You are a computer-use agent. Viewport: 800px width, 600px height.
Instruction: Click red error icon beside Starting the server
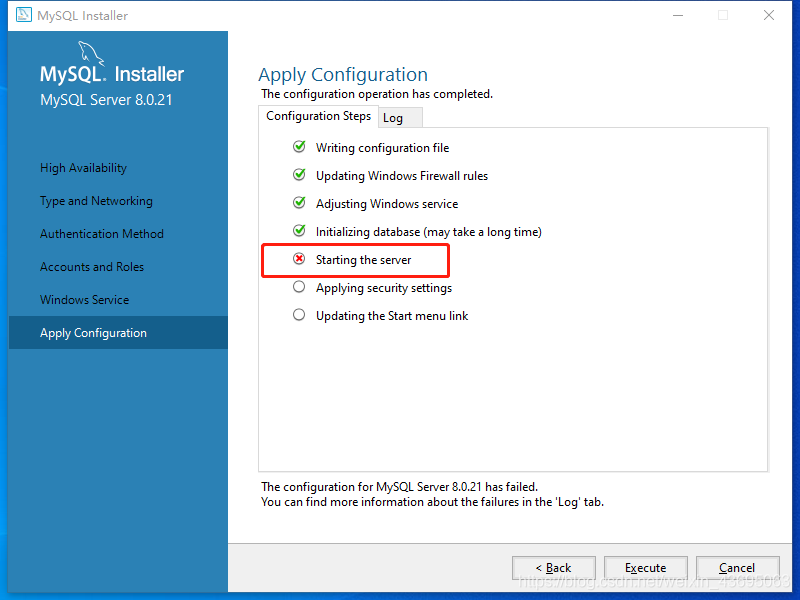coord(299,259)
